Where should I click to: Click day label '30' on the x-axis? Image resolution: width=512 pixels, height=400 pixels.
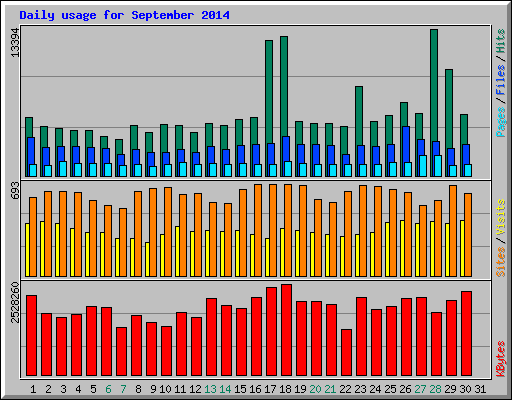point(465,389)
